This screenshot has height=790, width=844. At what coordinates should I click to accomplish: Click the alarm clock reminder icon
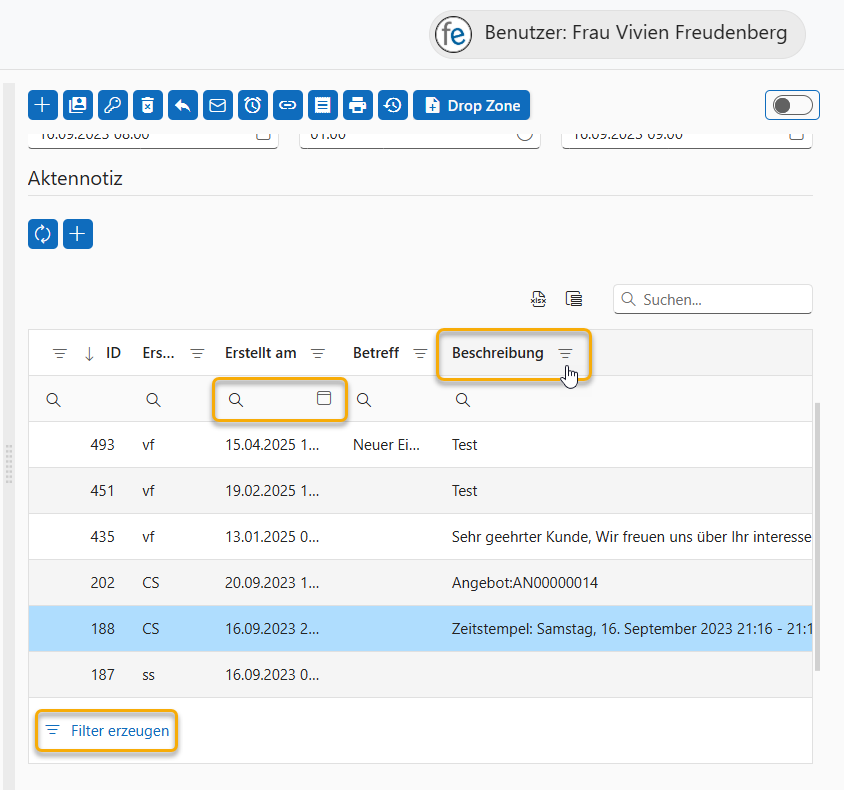pyautogui.click(x=253, y=105)
